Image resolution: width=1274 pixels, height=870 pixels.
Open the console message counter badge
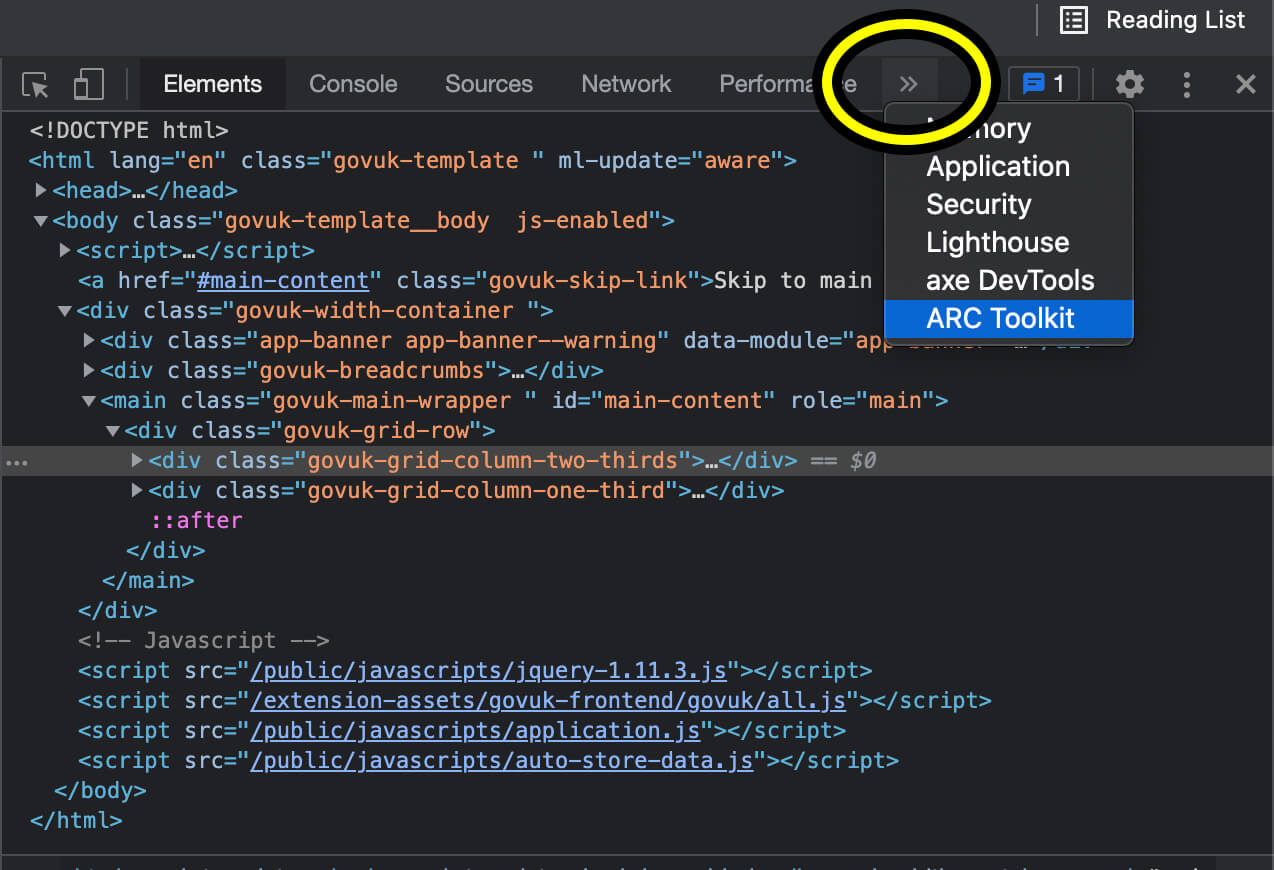pyautogui.click(x=1043, y=84)
